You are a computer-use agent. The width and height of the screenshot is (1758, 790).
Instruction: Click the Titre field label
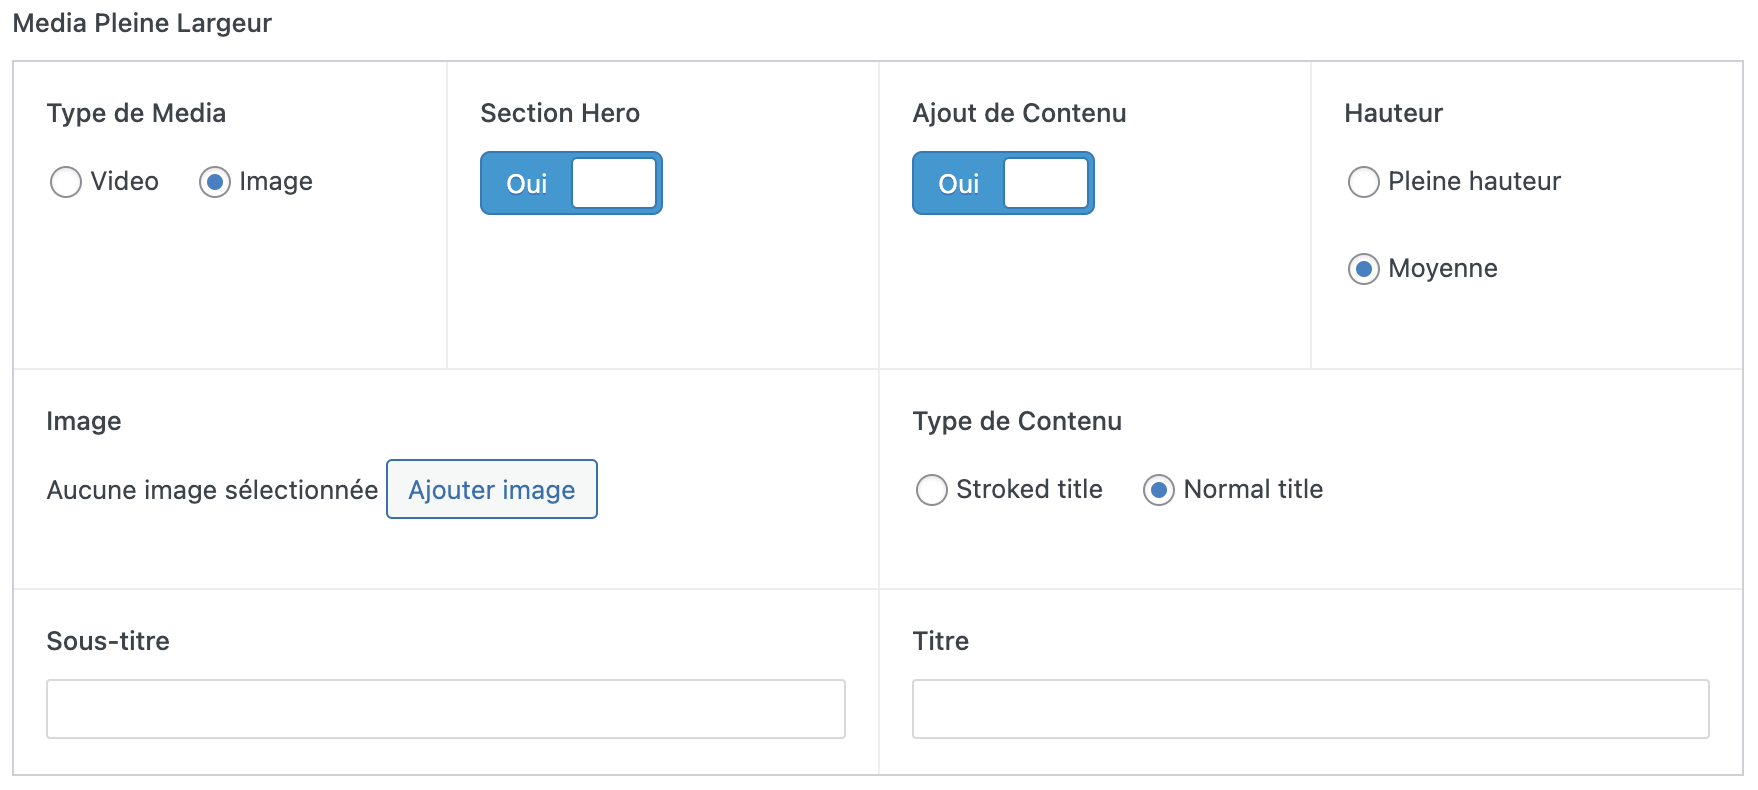(x=940, y=641)
